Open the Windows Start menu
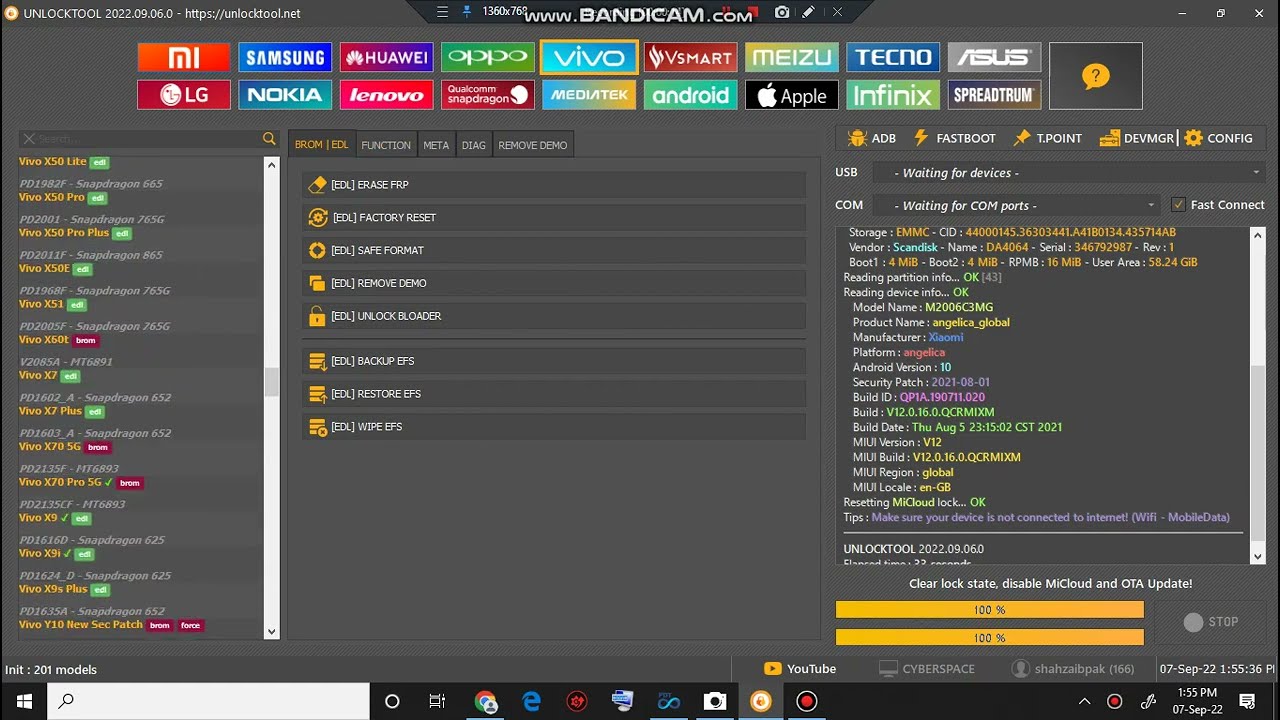The image size is (1280, 720). 24,701
